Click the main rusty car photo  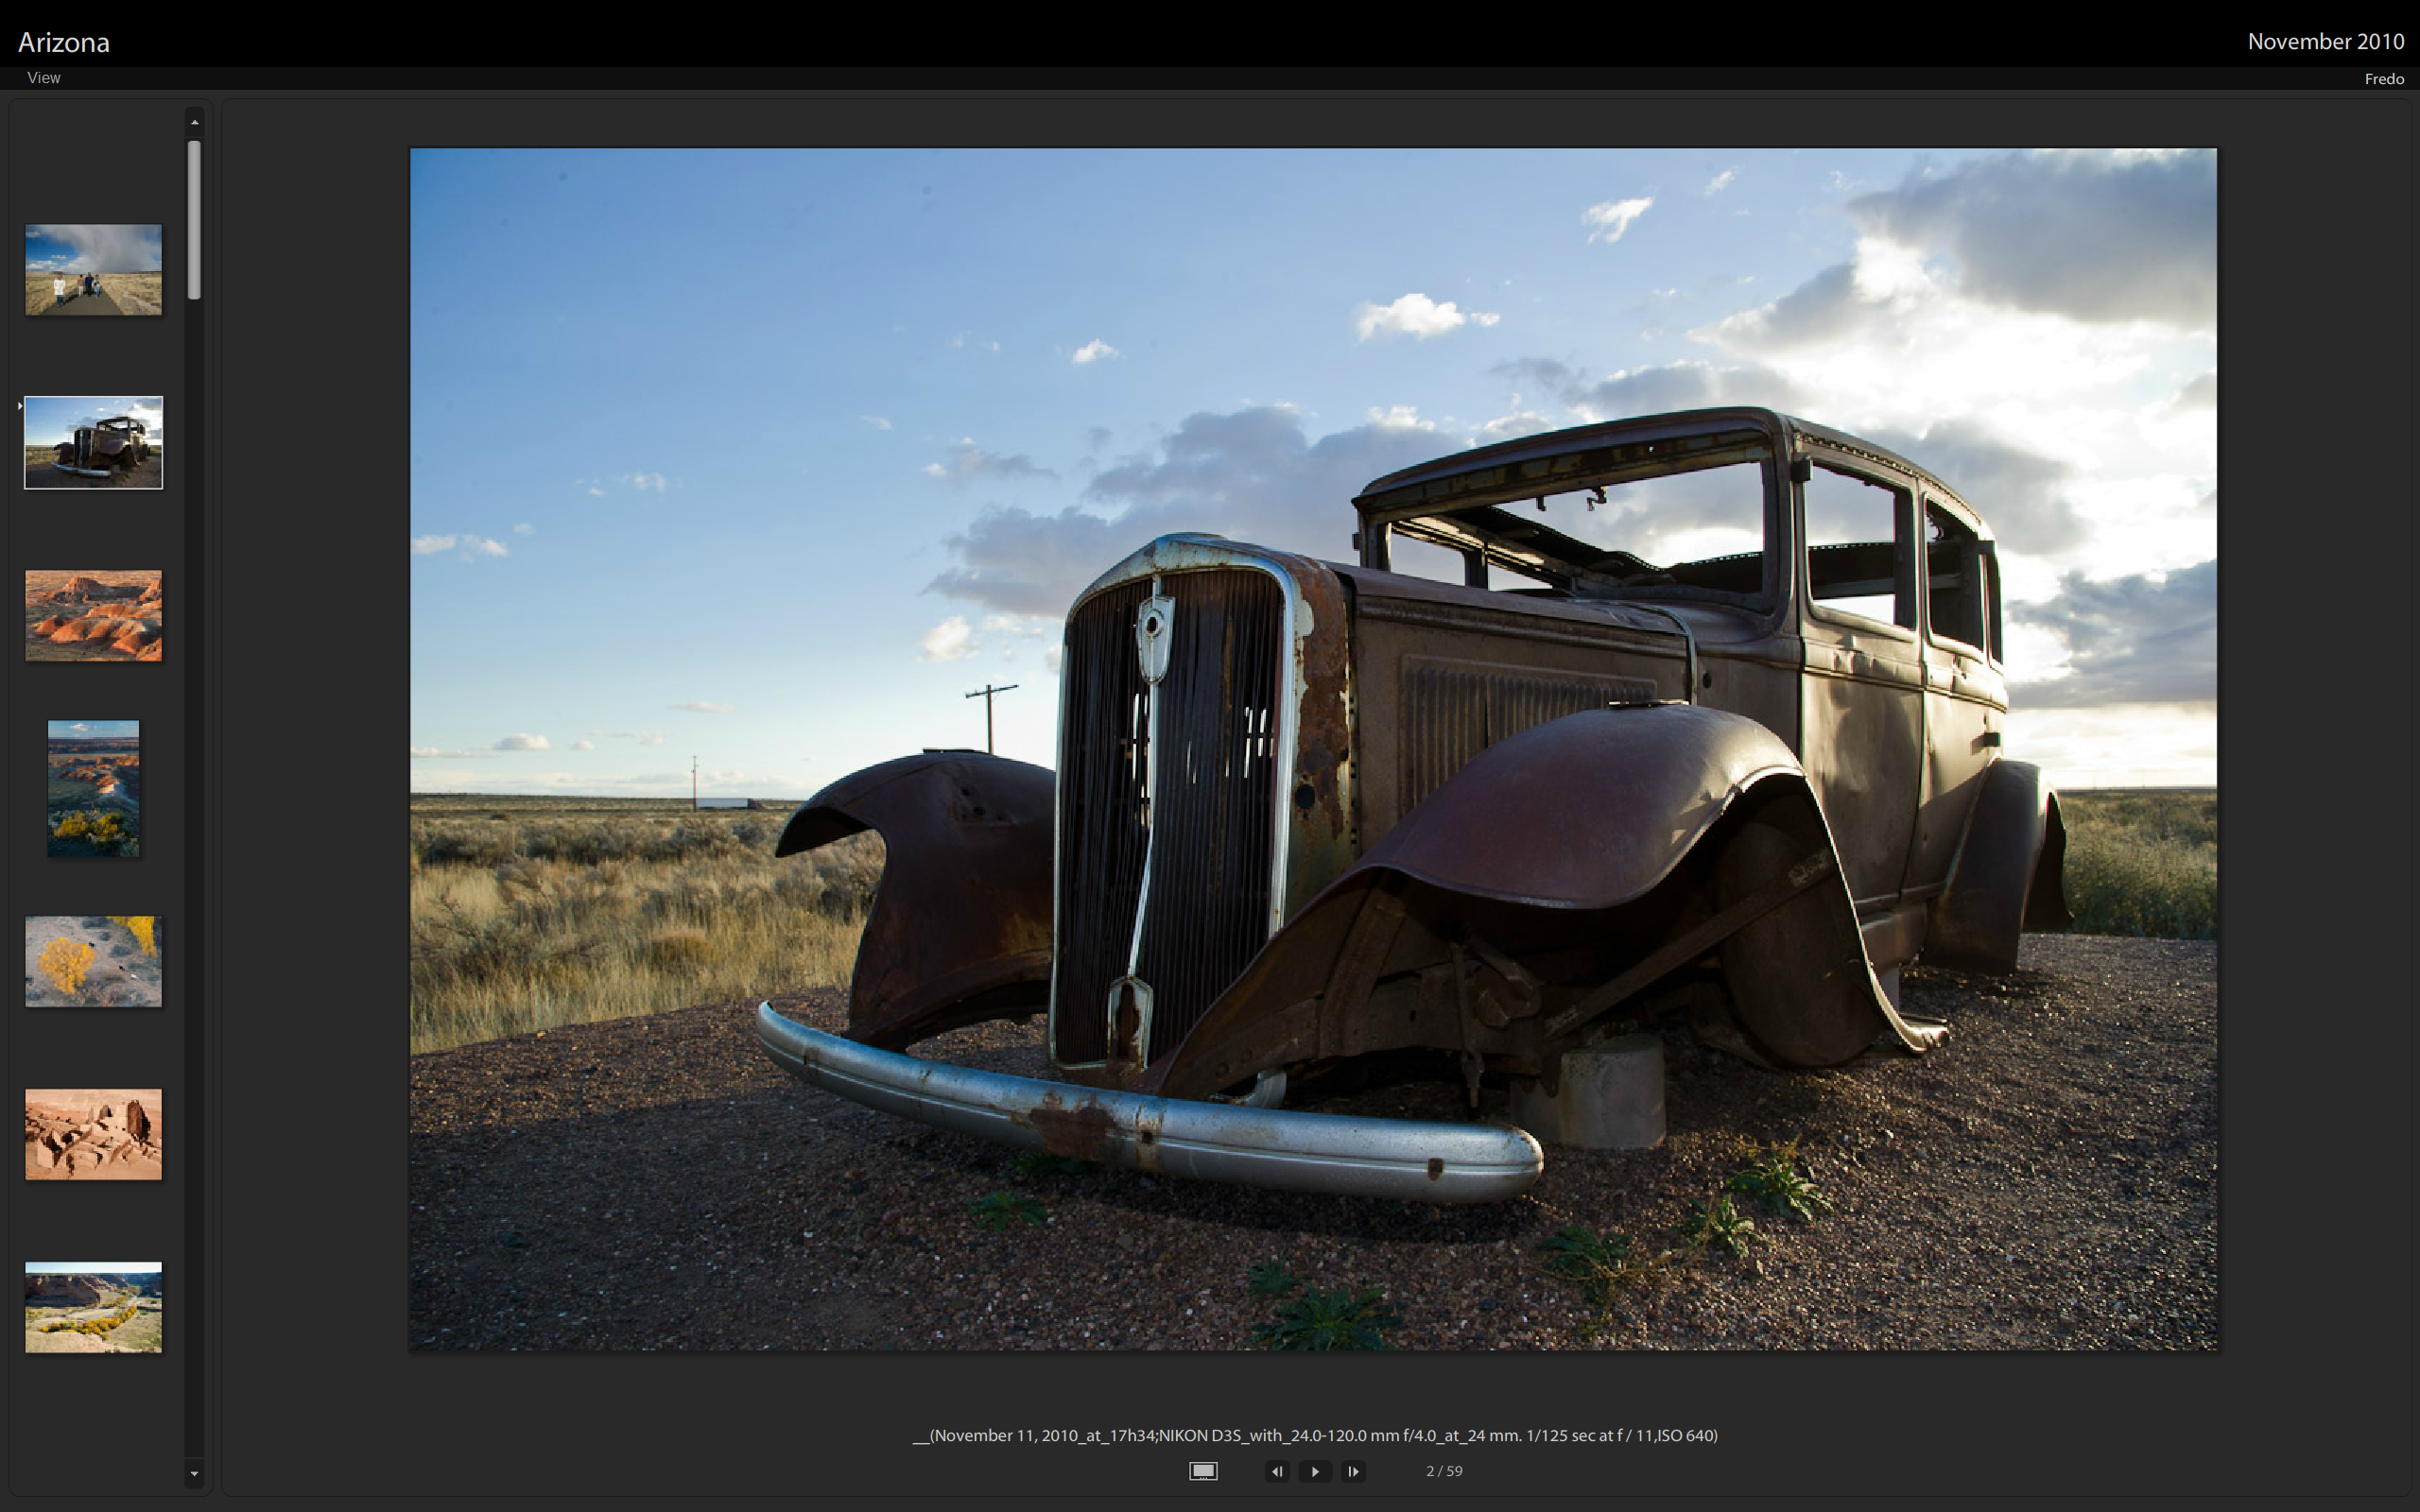1313,749
